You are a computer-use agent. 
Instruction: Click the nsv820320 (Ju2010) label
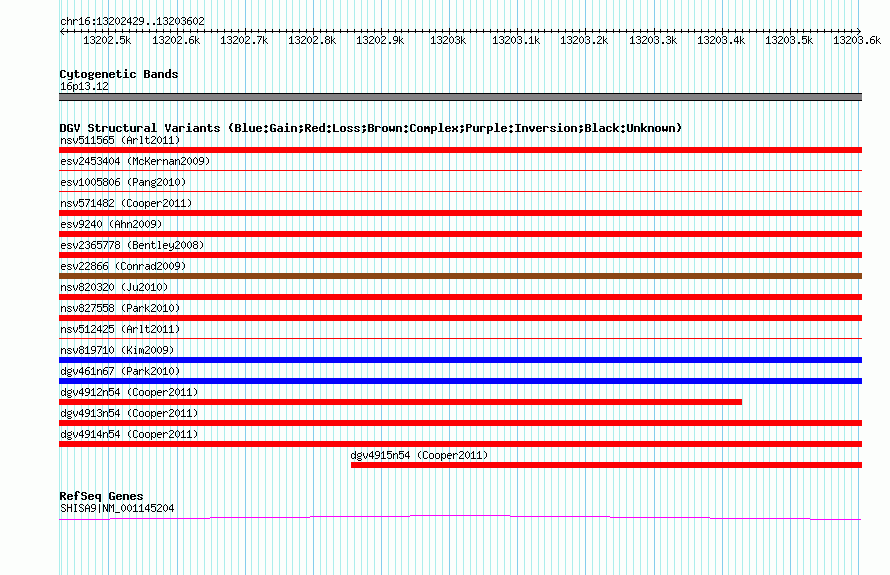[114, 287]
